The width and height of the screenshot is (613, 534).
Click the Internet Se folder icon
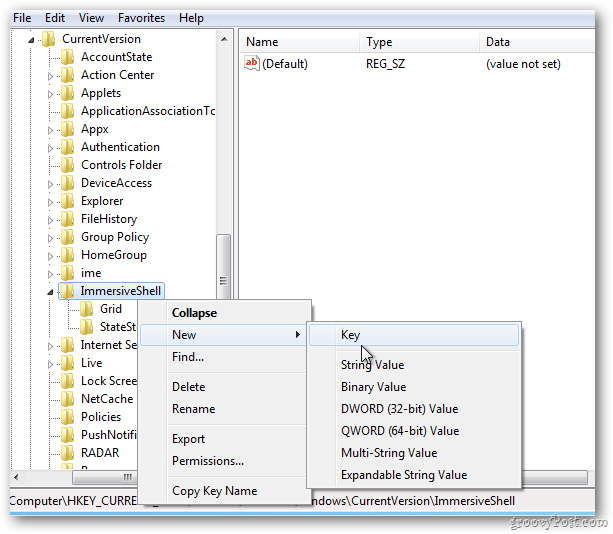point(68,345)
